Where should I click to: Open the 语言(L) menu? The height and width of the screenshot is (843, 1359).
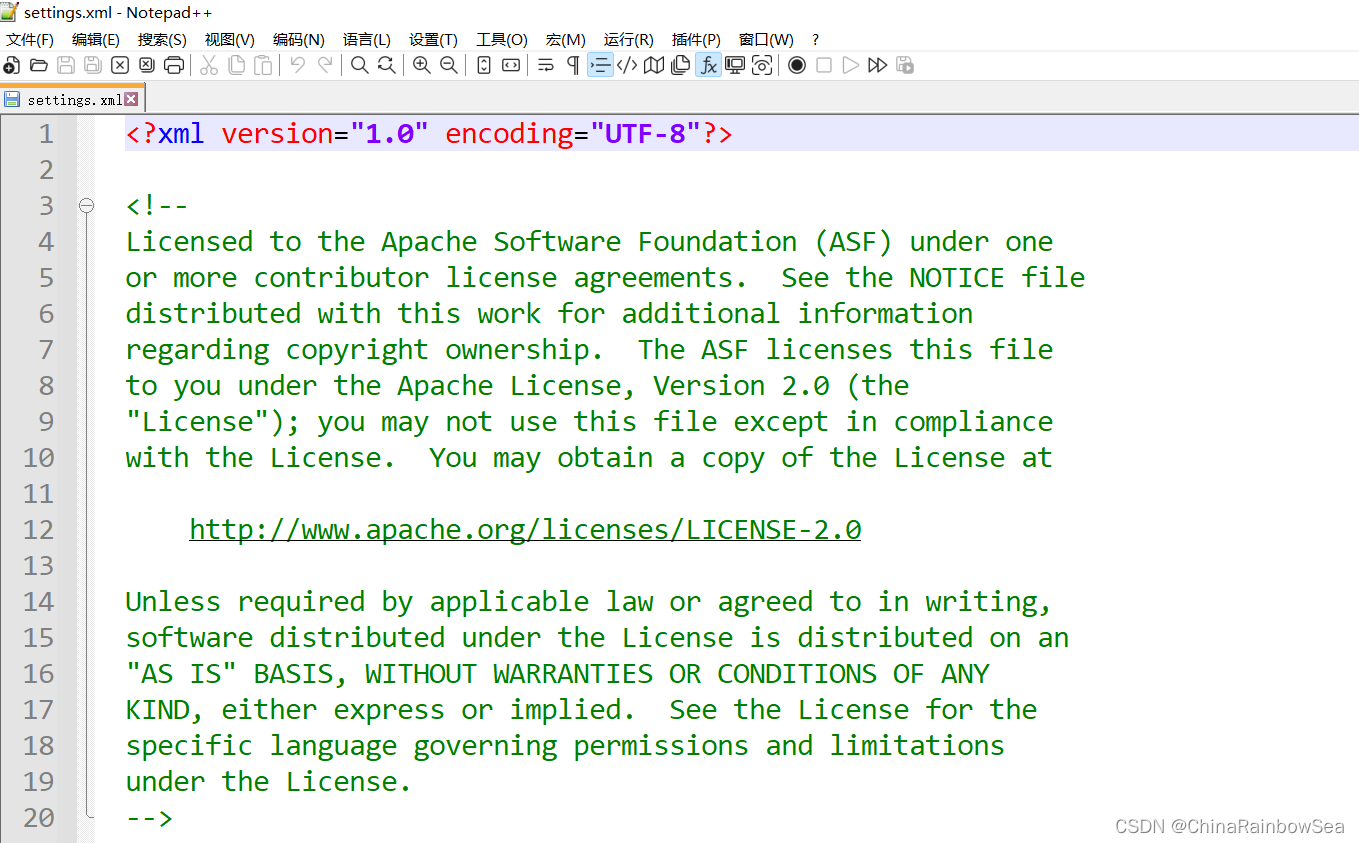[x=367, y=40]
